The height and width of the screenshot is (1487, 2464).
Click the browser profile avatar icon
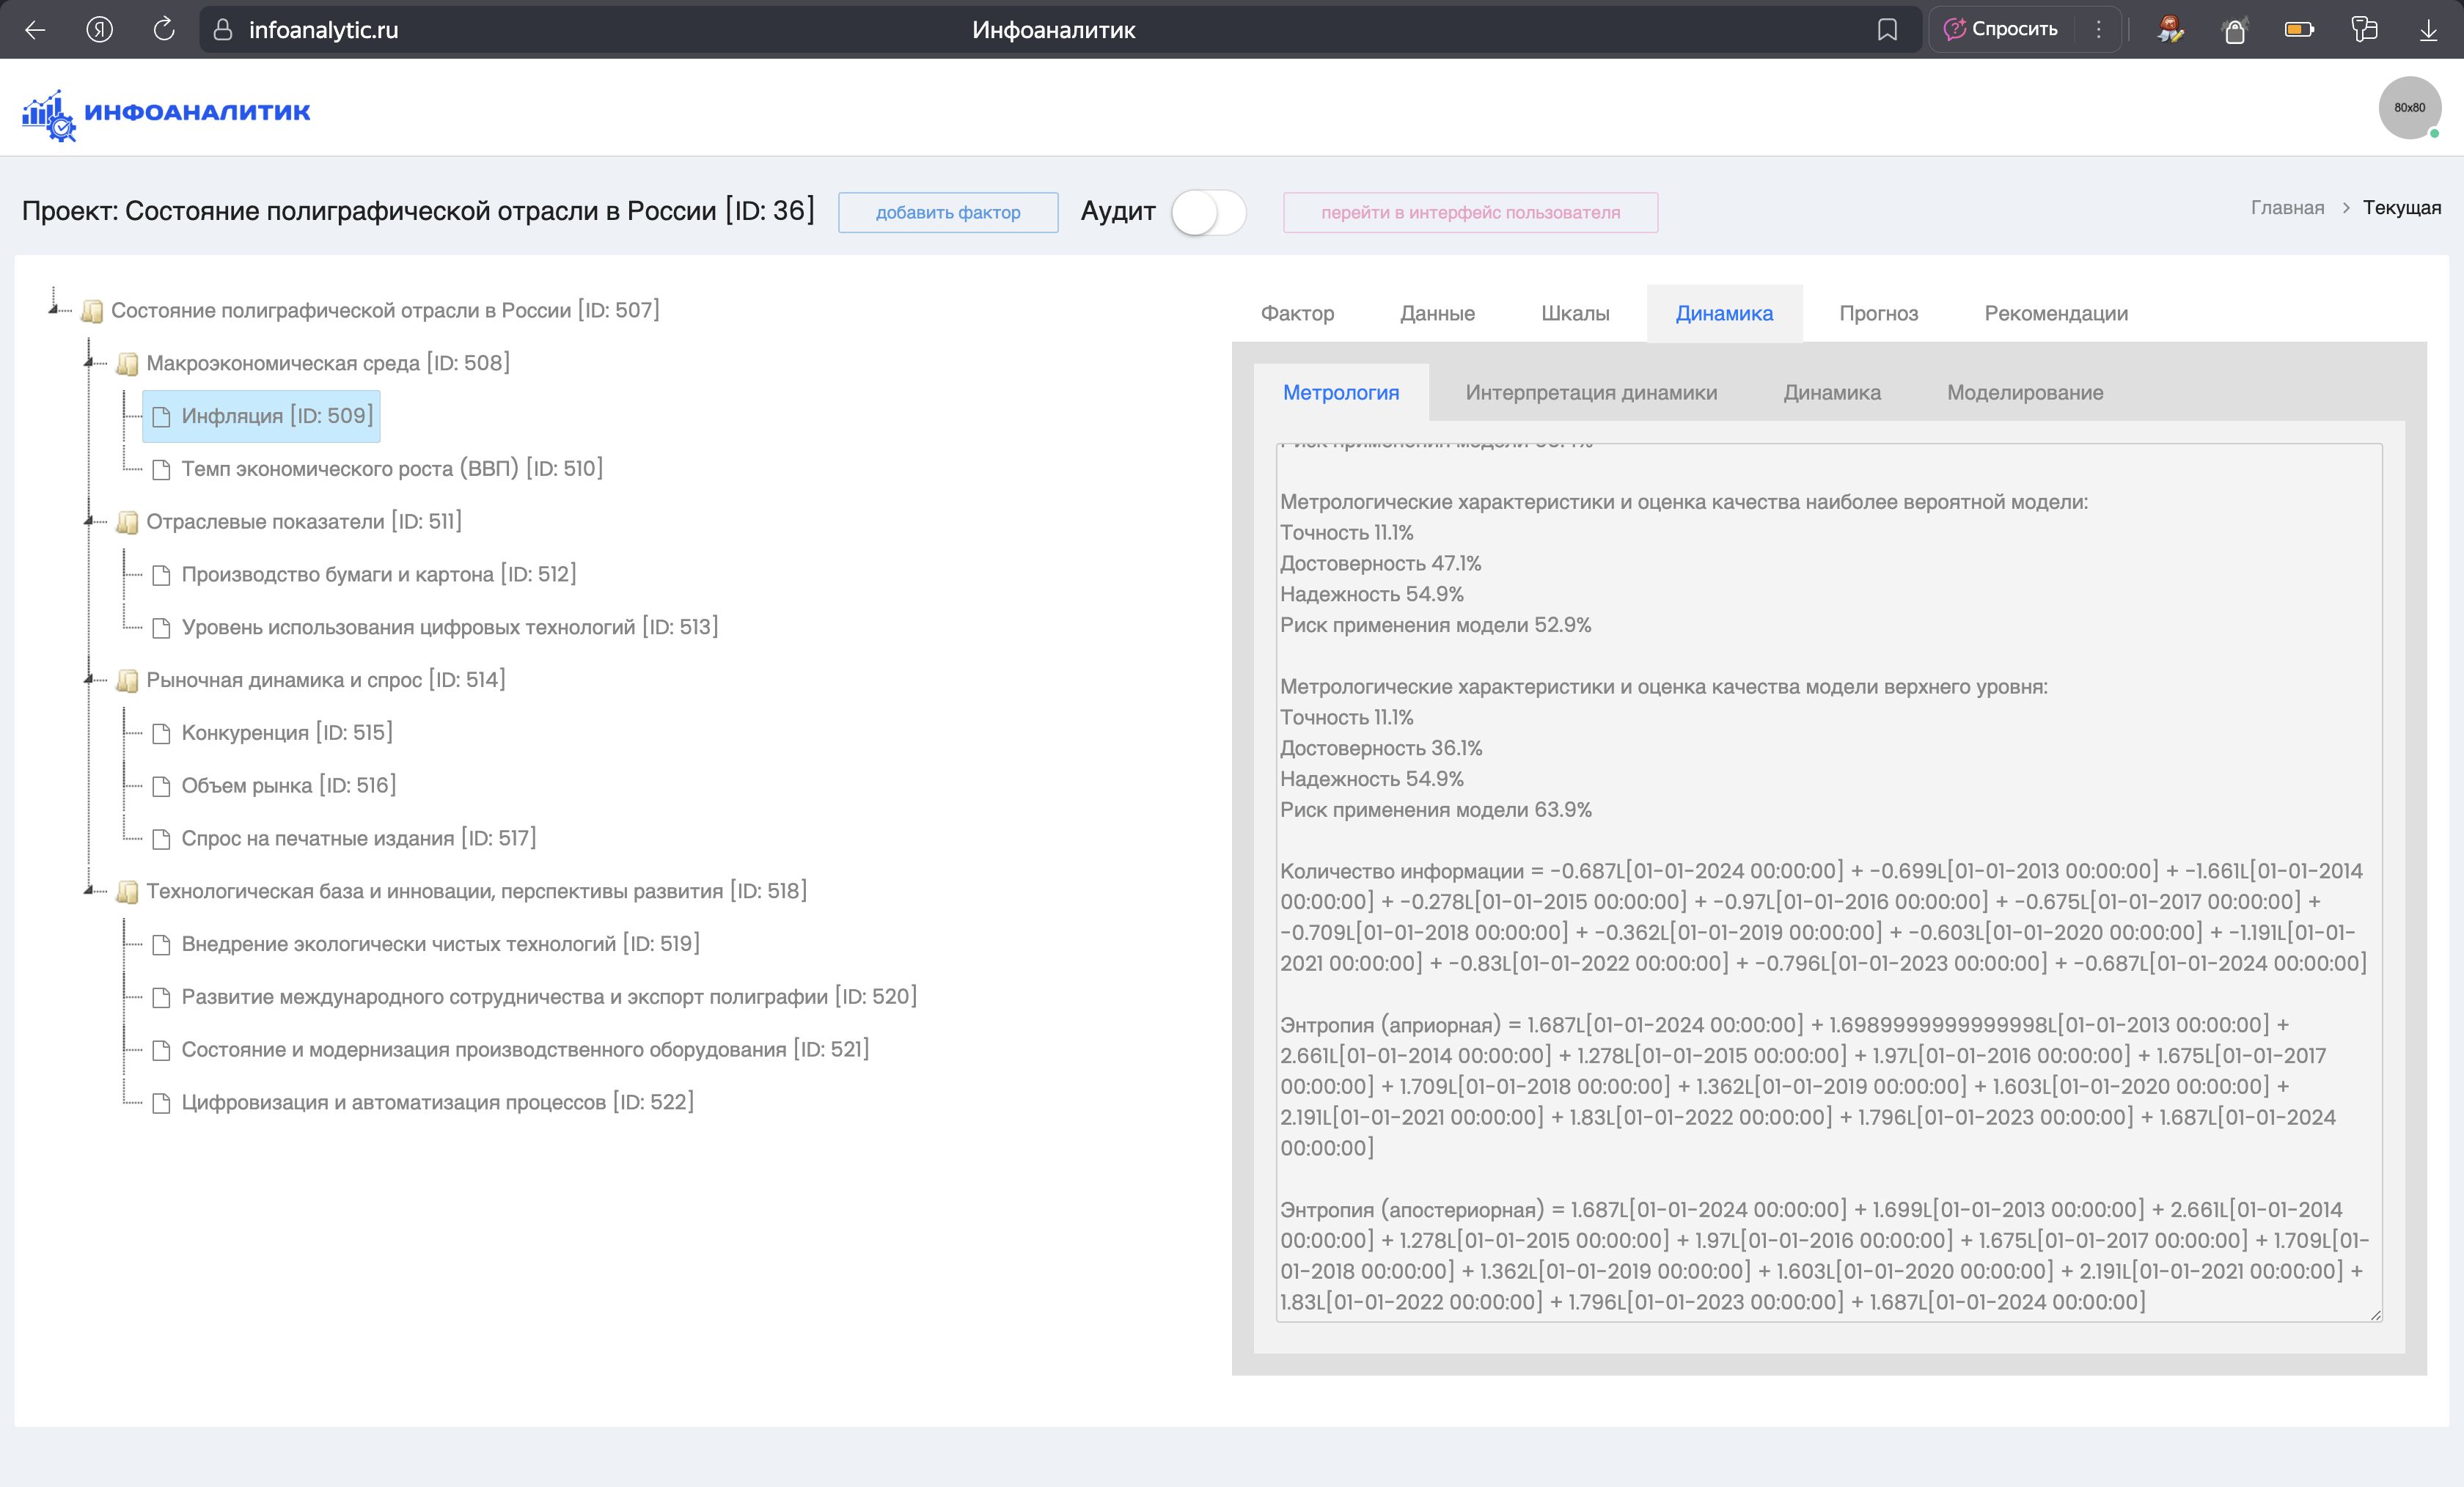point(2171,29)
